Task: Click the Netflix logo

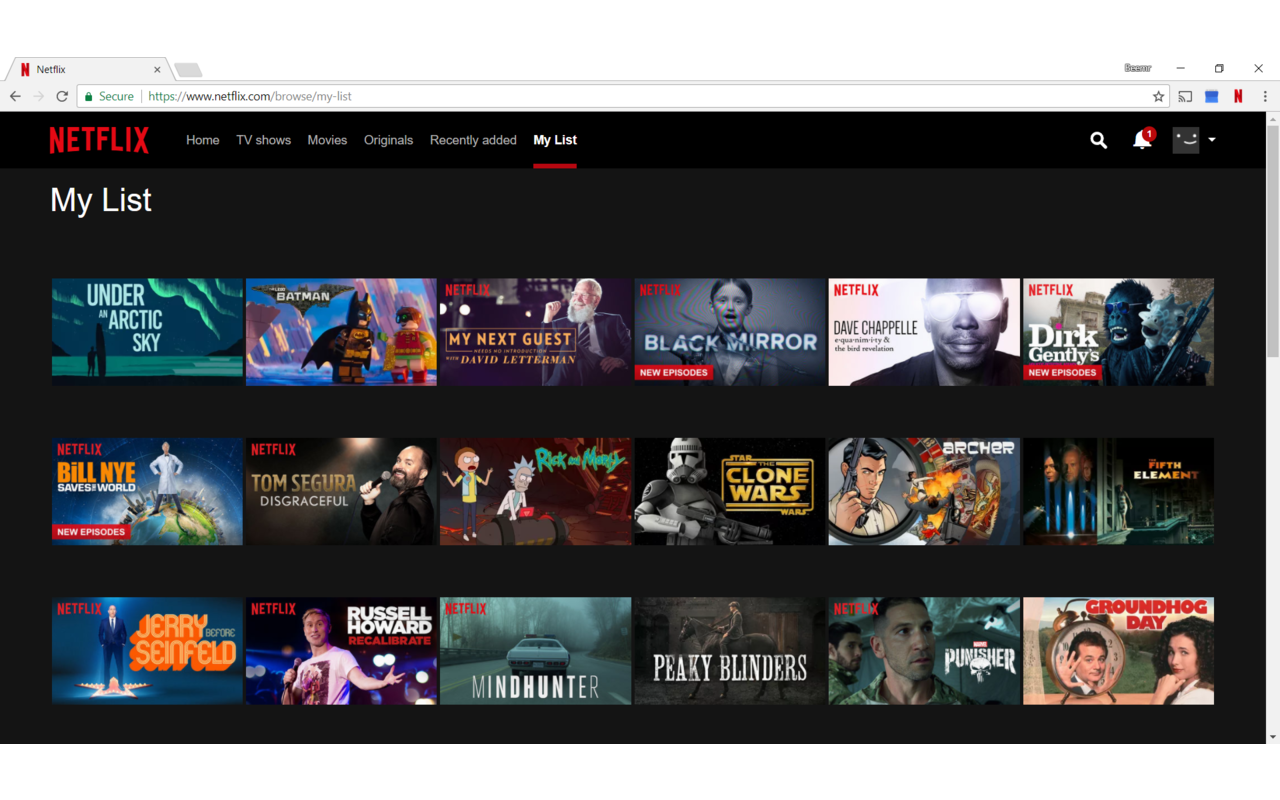Action: click(99, 140)
